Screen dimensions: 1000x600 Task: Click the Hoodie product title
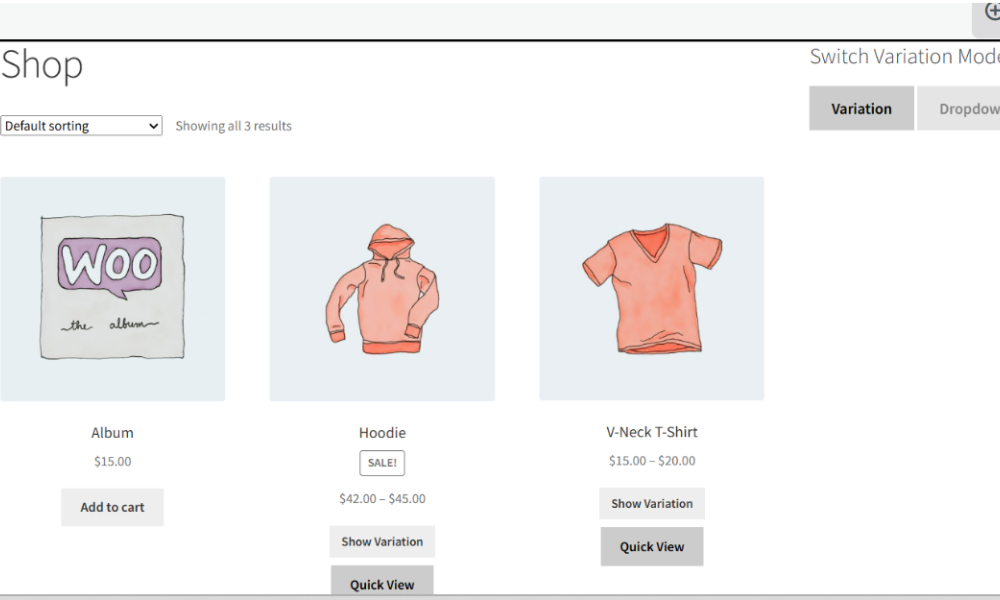382,432
